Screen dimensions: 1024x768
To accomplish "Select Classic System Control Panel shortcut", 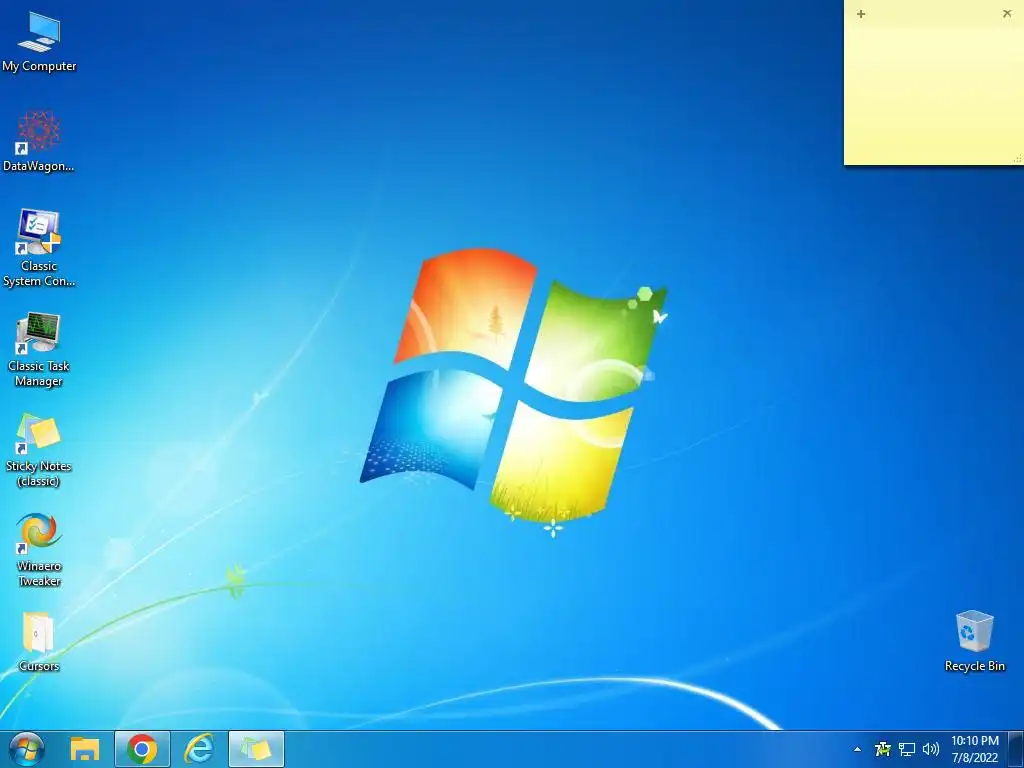I will click(39, 248).
